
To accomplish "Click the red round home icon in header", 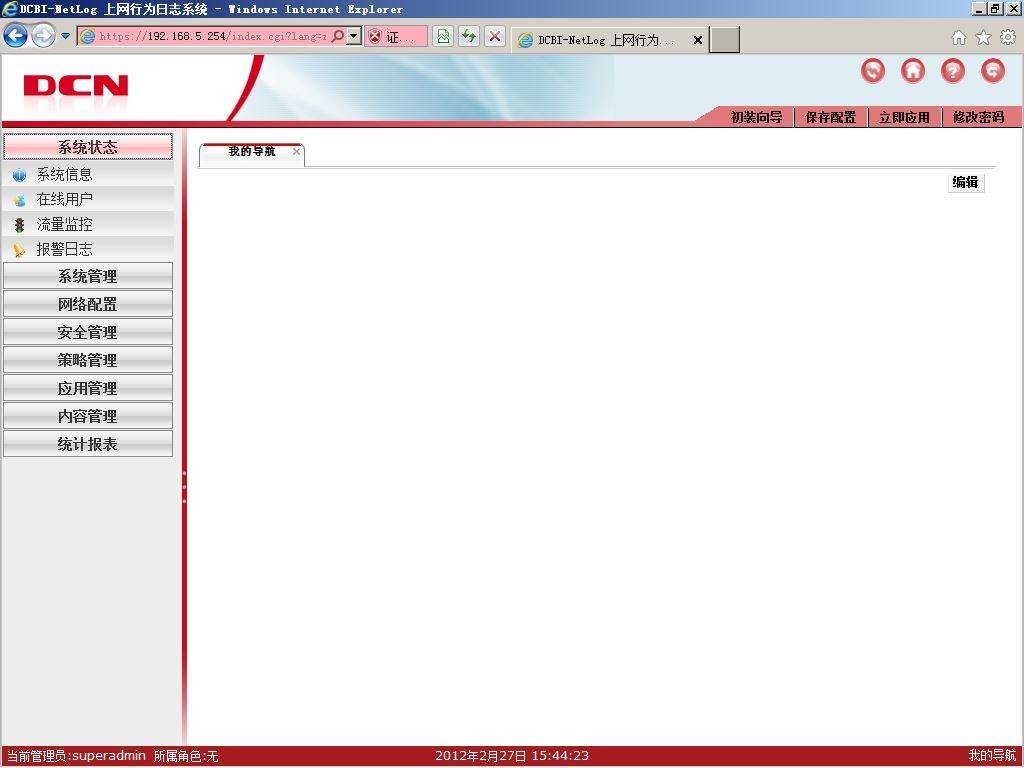I will 913,71.
